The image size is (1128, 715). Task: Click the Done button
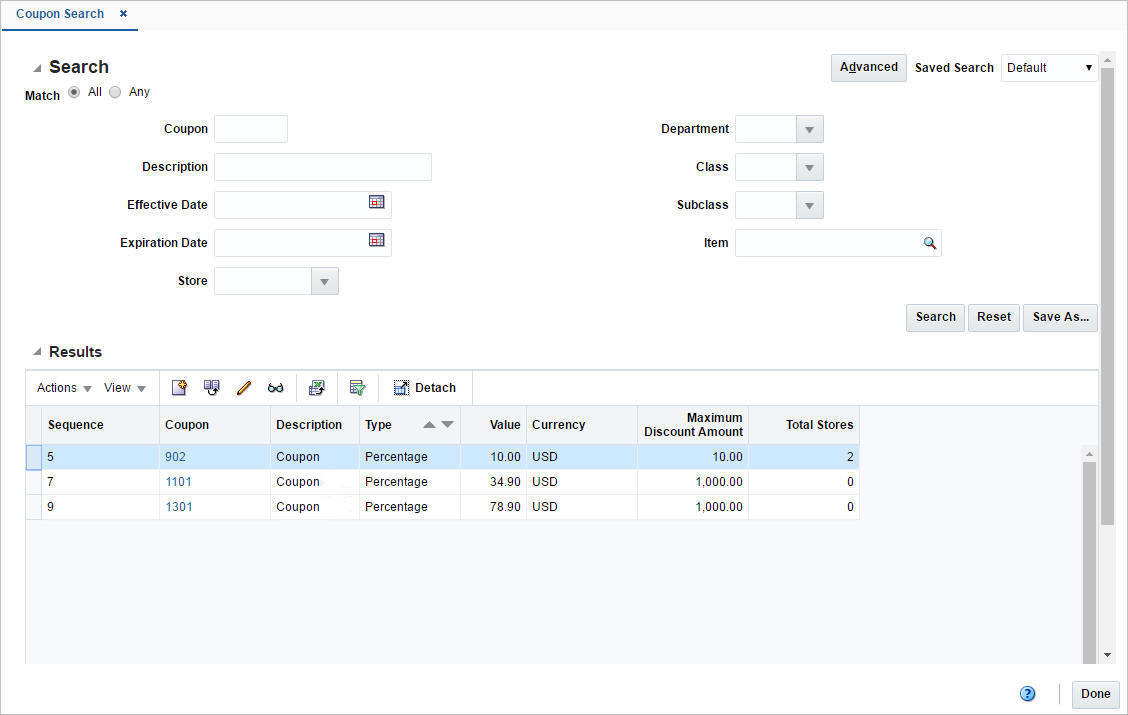tap(1096, 694)
